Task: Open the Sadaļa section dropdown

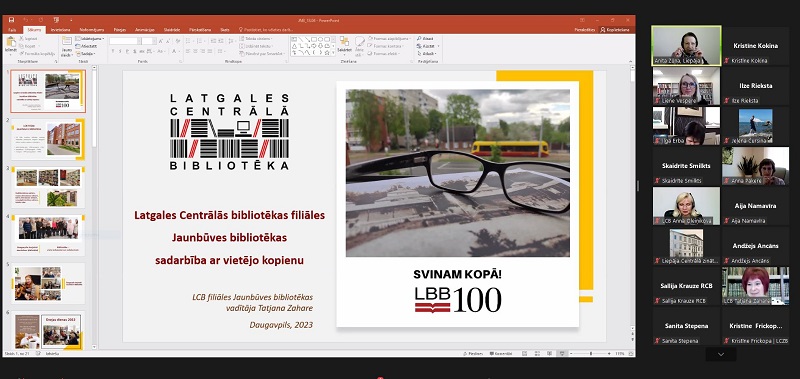Action: tap(86, 53)
